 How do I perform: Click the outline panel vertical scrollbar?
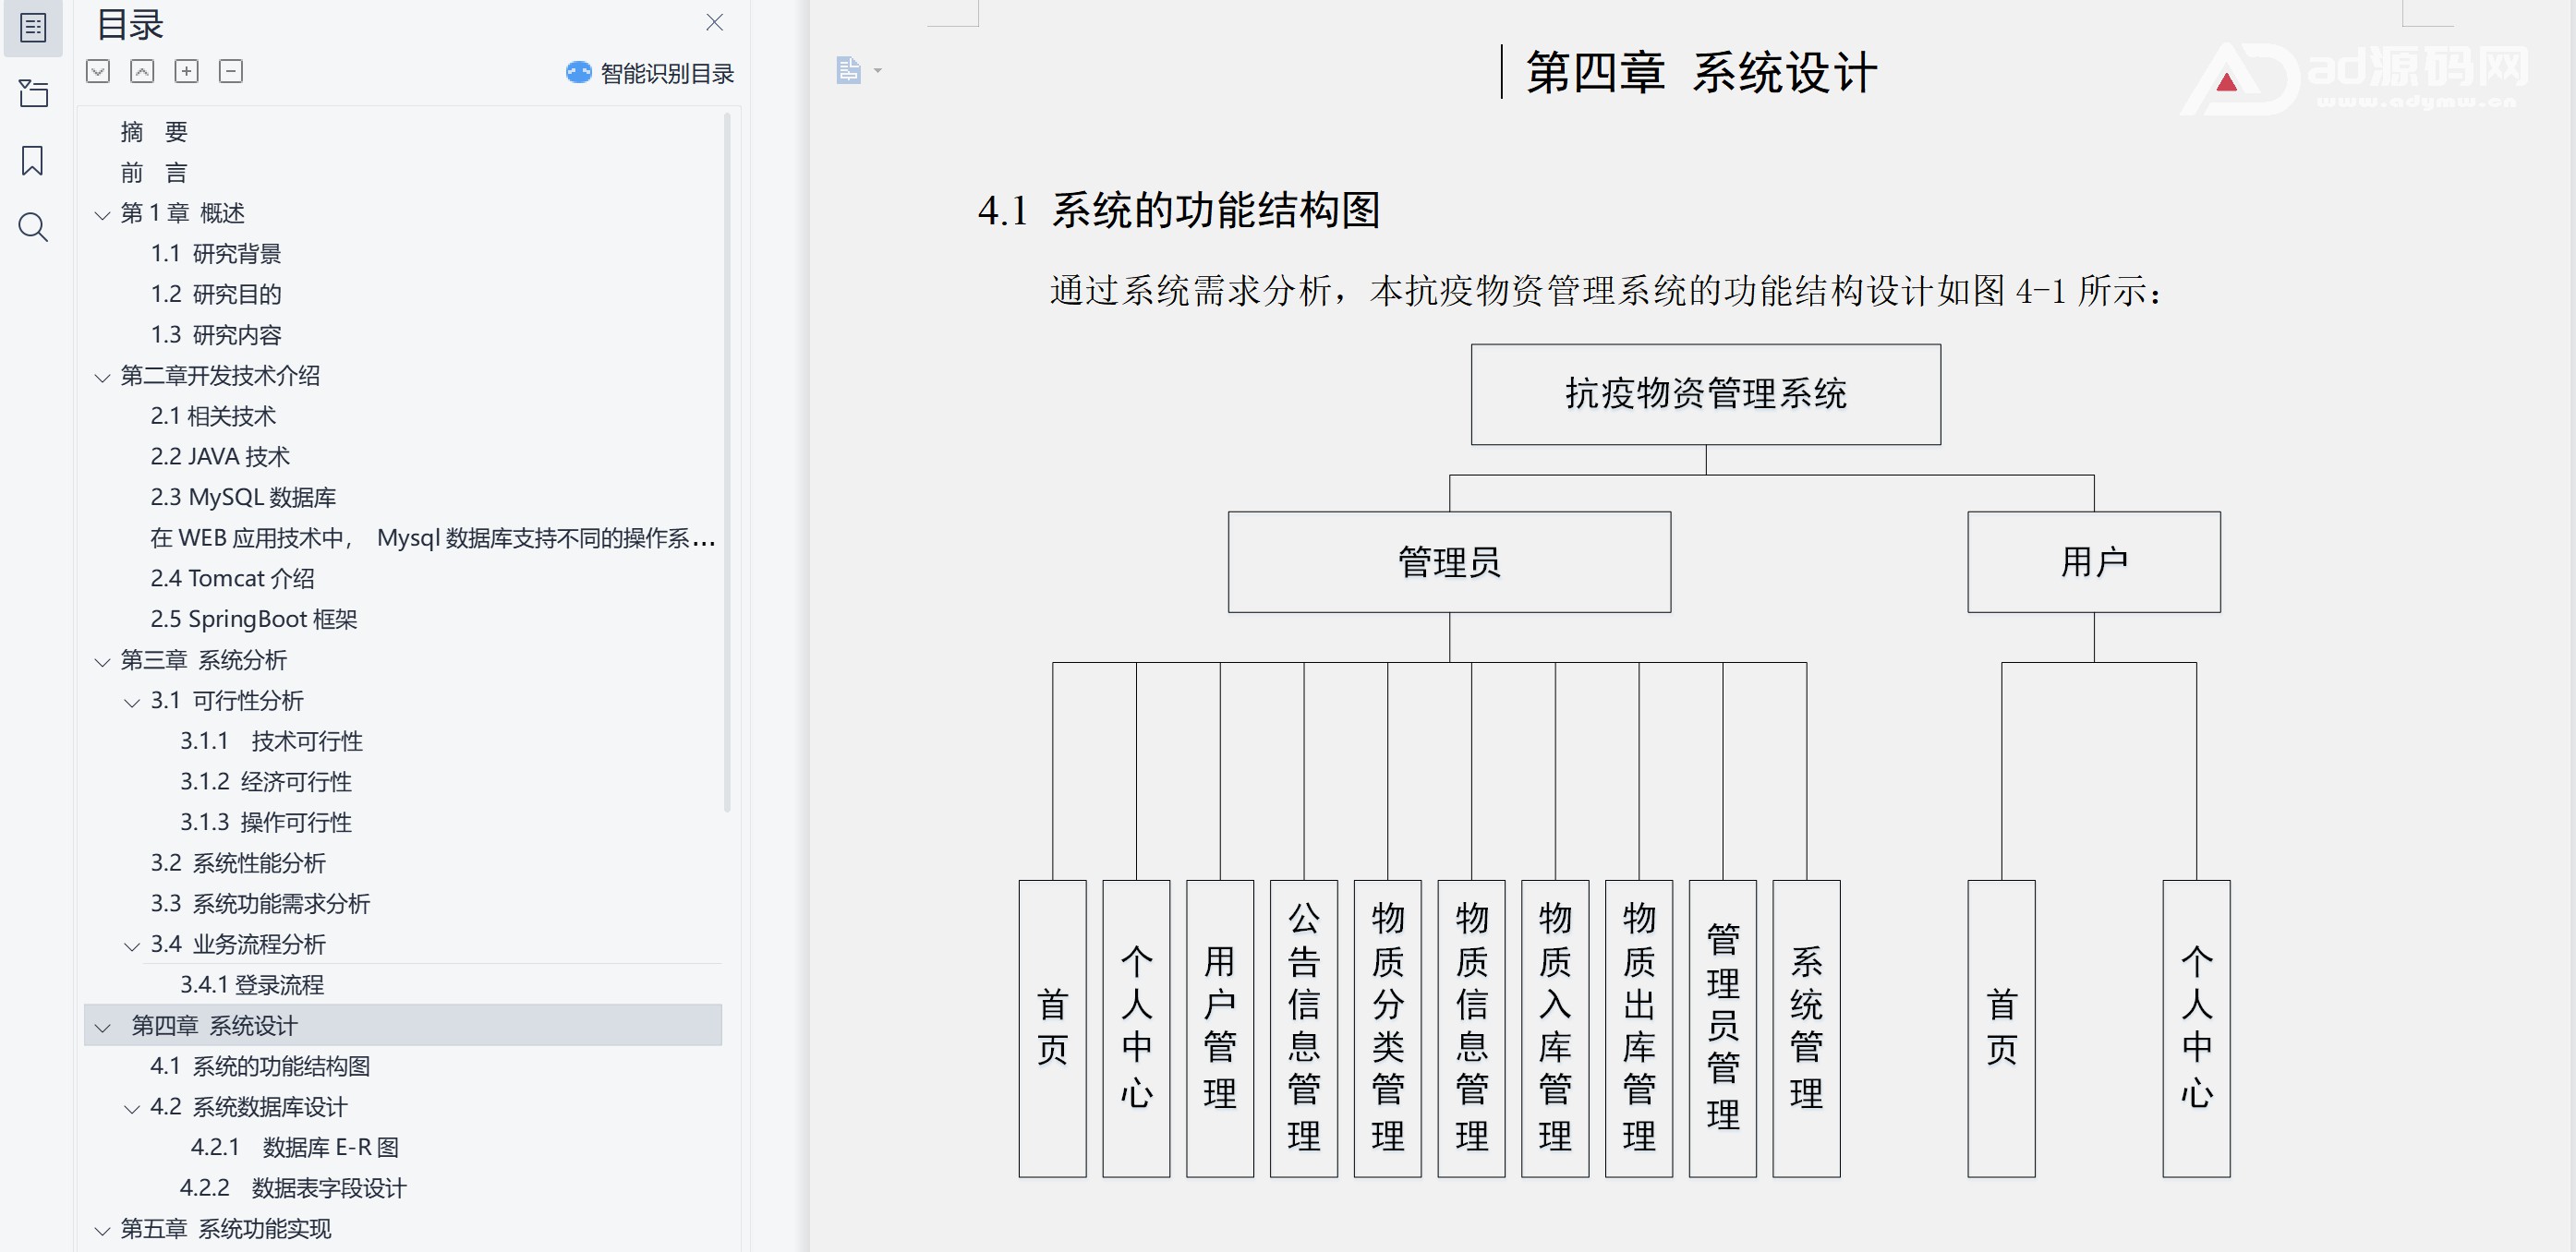727,460
